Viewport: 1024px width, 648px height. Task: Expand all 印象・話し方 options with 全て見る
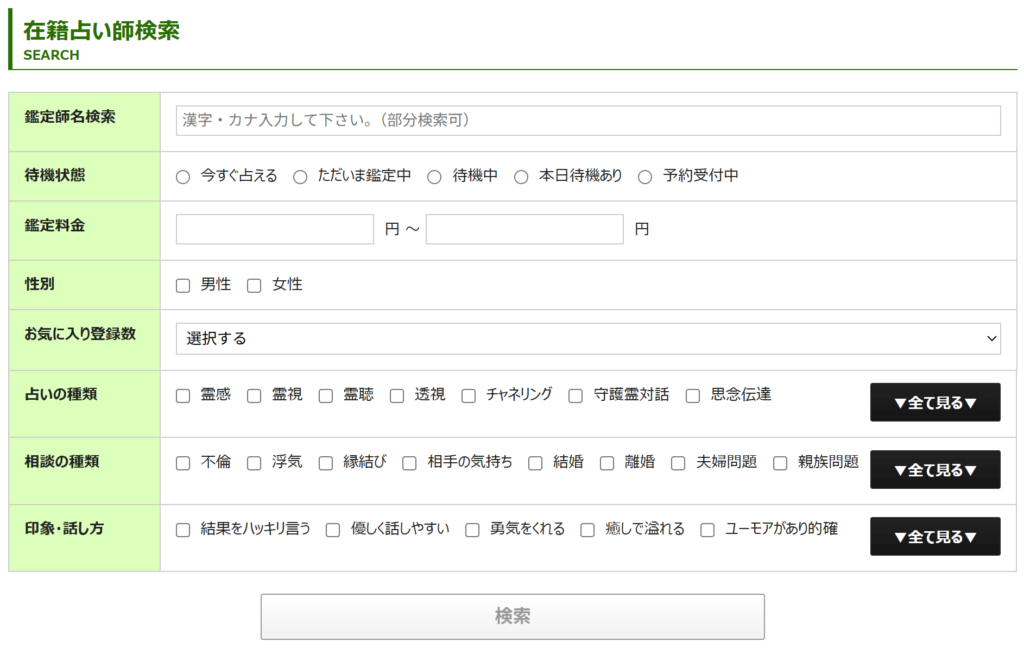[x=935, y=536]
